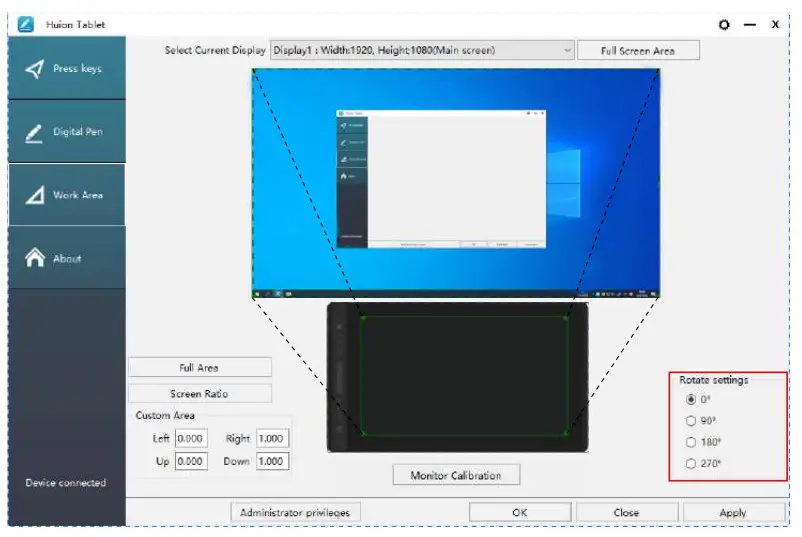Click the Apply button
802x537 pixels.
point(733,512)
